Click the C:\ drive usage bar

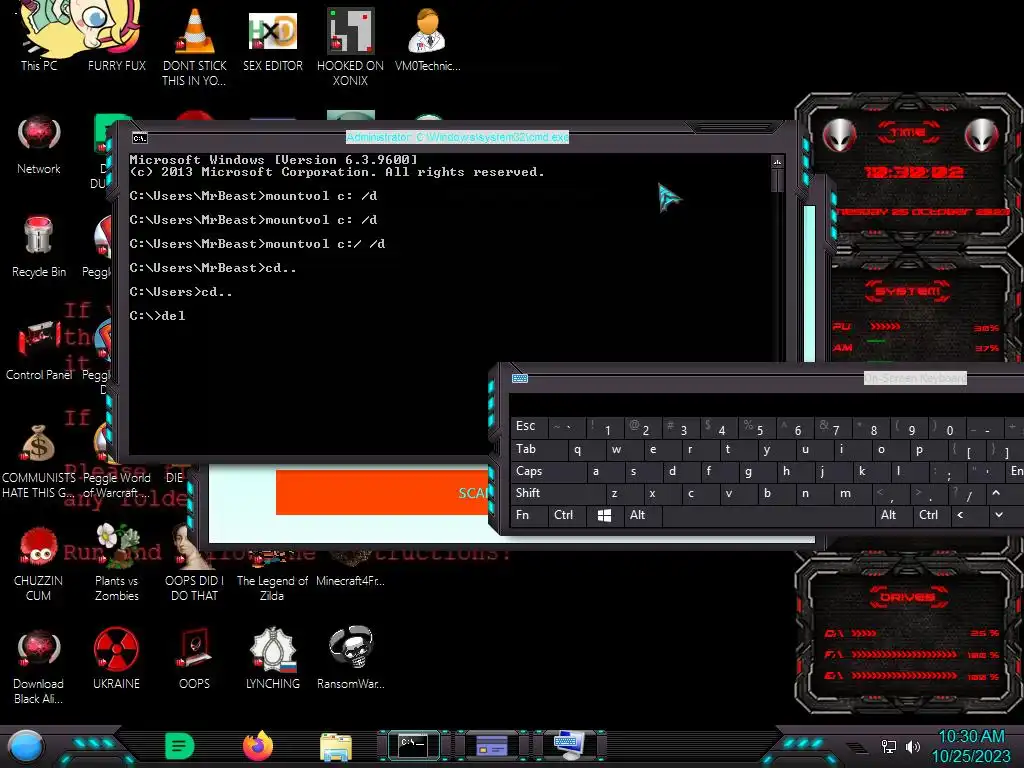coord(863,633)
